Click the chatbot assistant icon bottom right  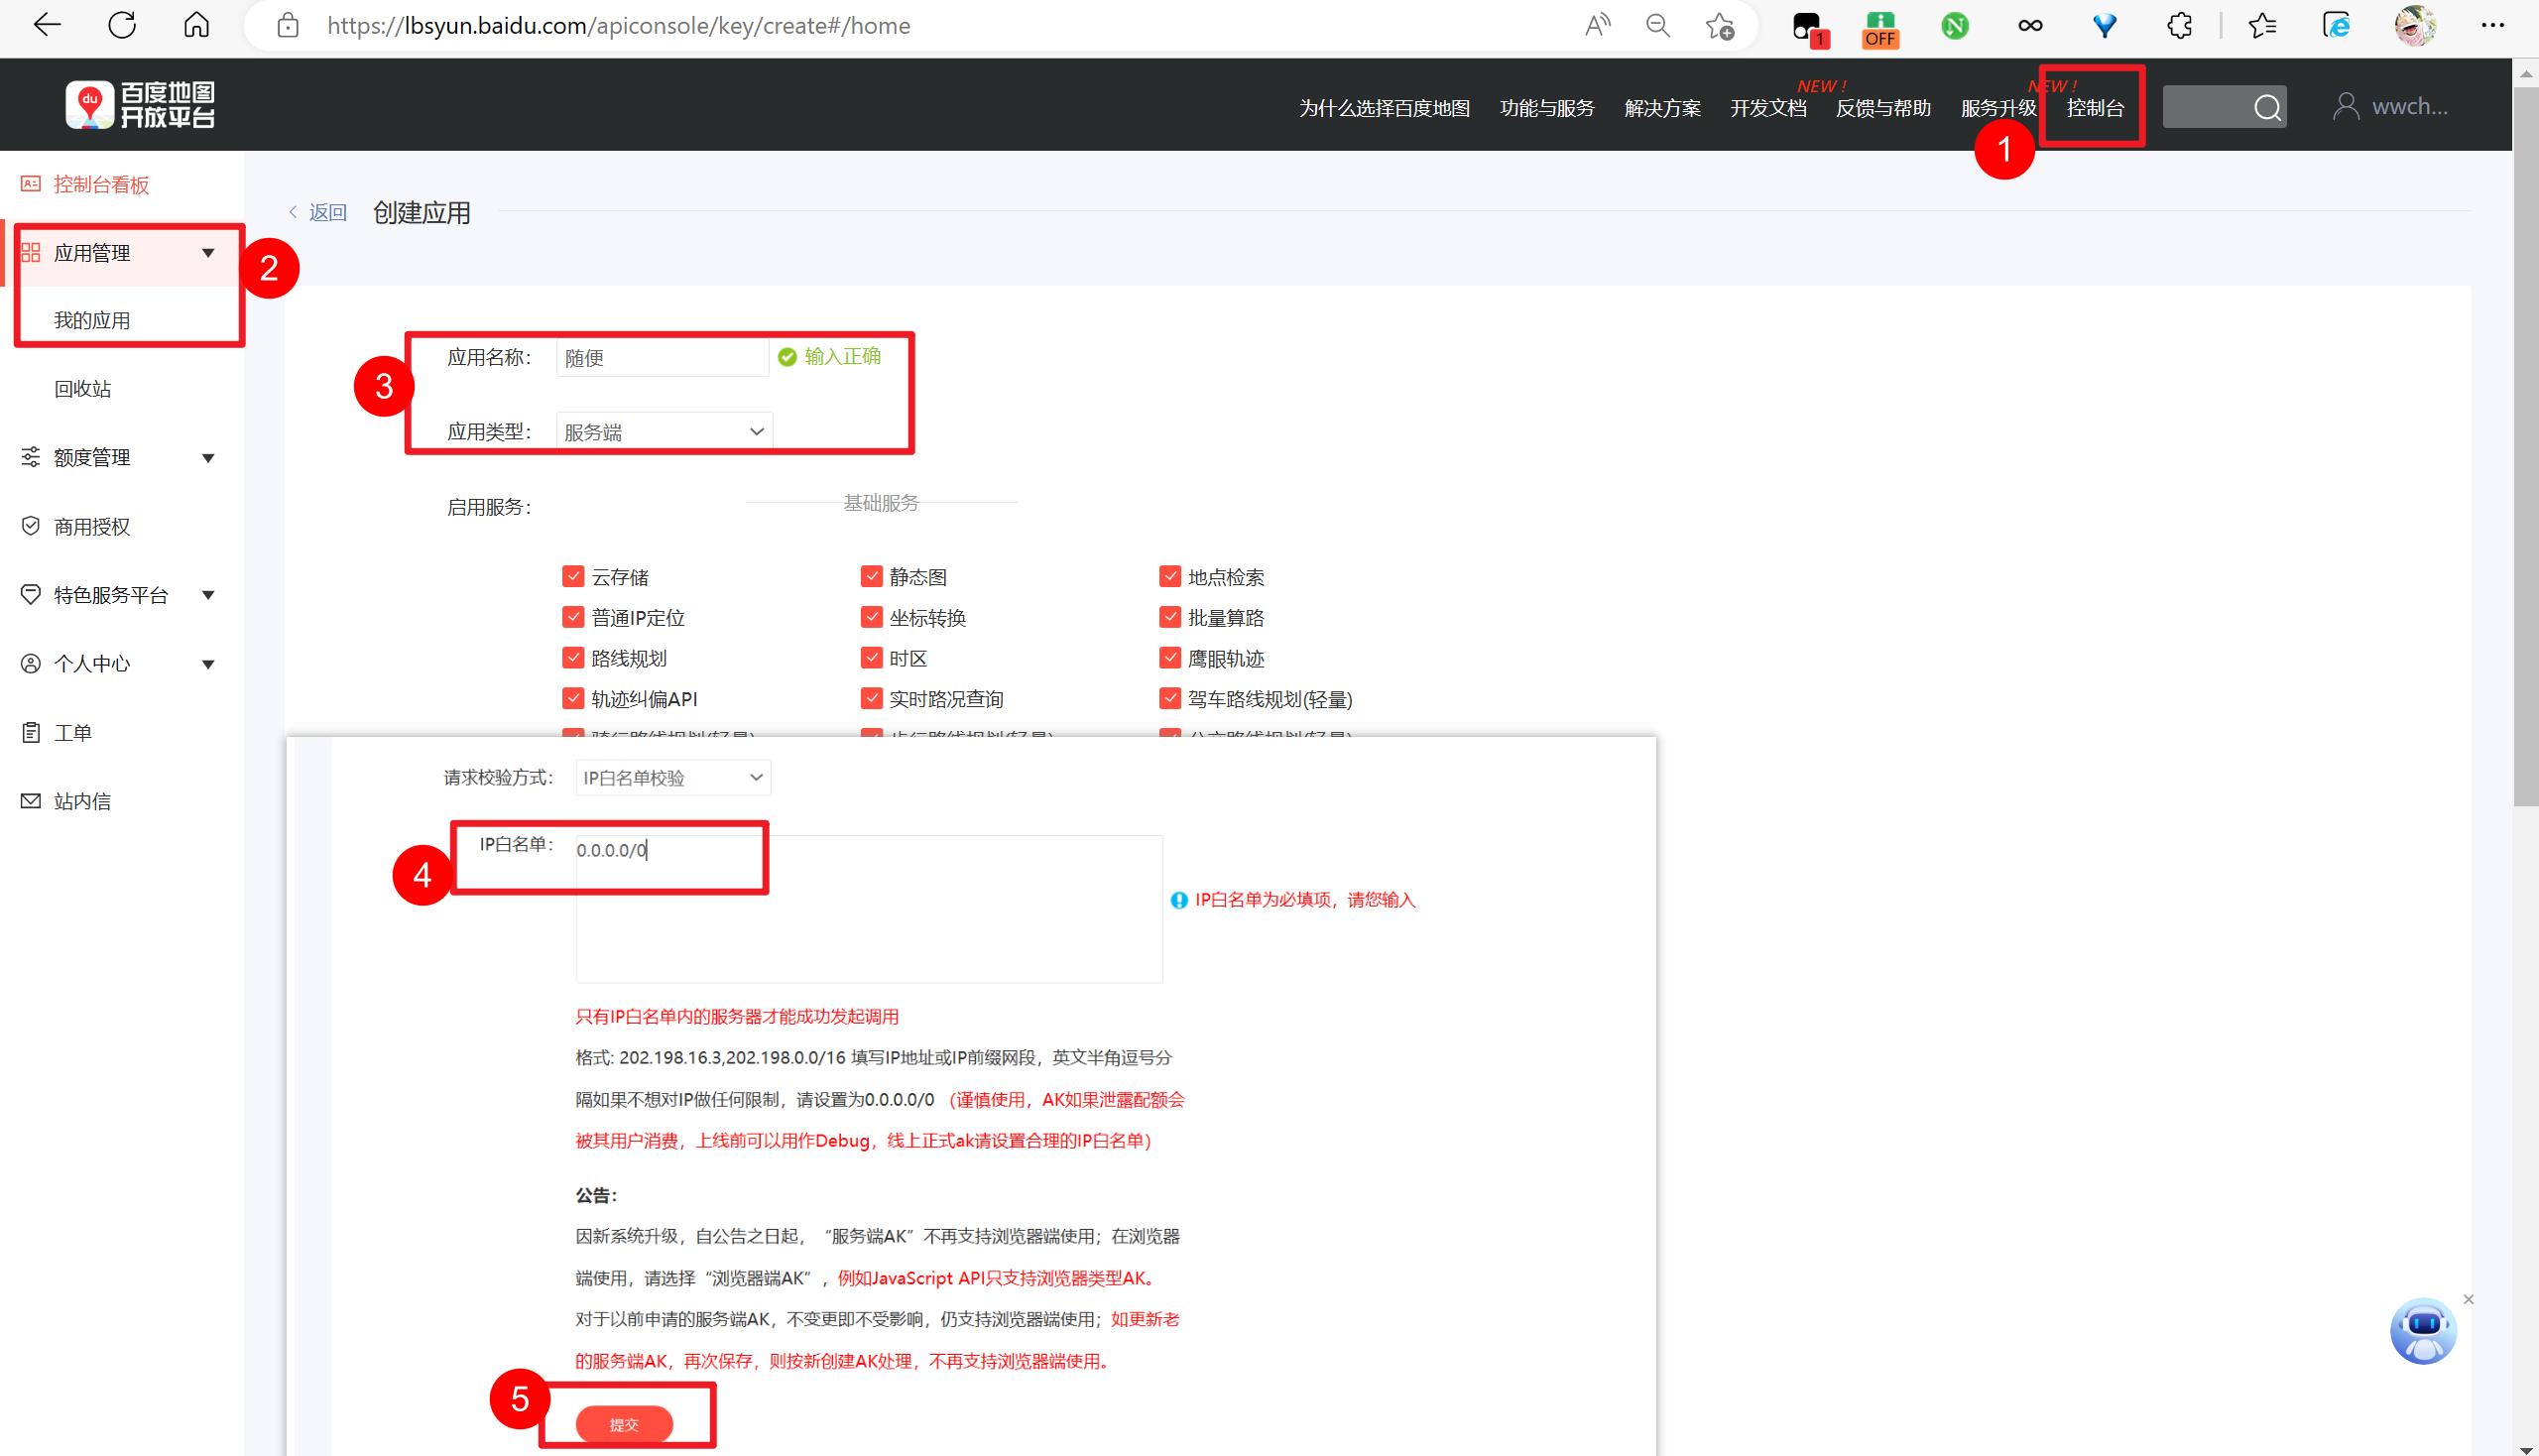(x=2423, y=1331)
